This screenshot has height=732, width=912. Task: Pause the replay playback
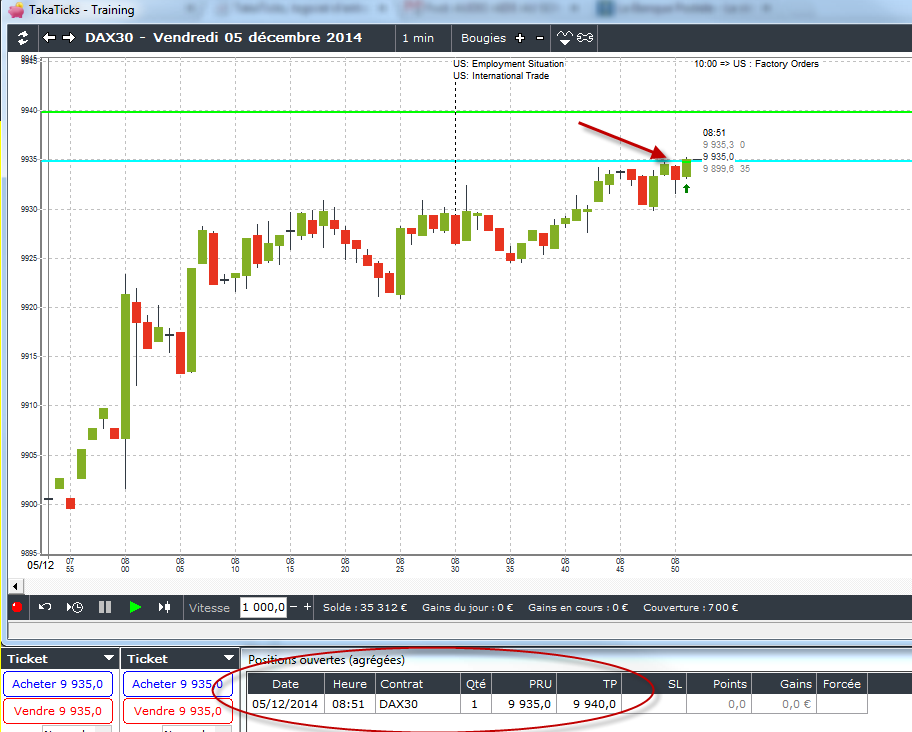(105, 607)
